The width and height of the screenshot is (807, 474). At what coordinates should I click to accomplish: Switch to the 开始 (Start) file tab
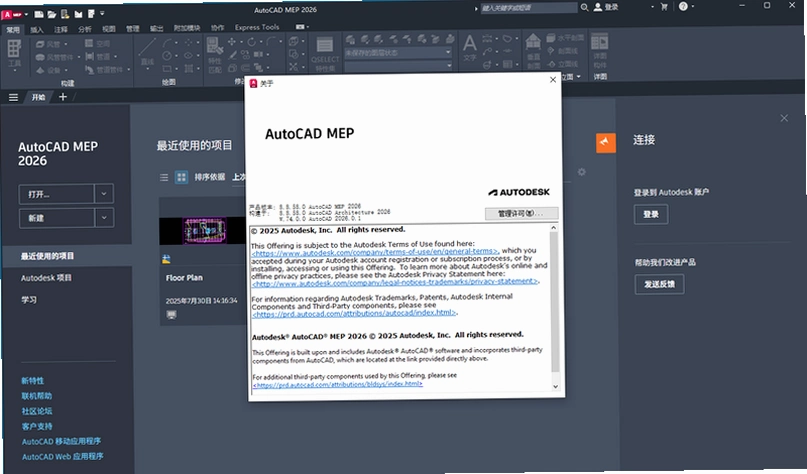38,97
